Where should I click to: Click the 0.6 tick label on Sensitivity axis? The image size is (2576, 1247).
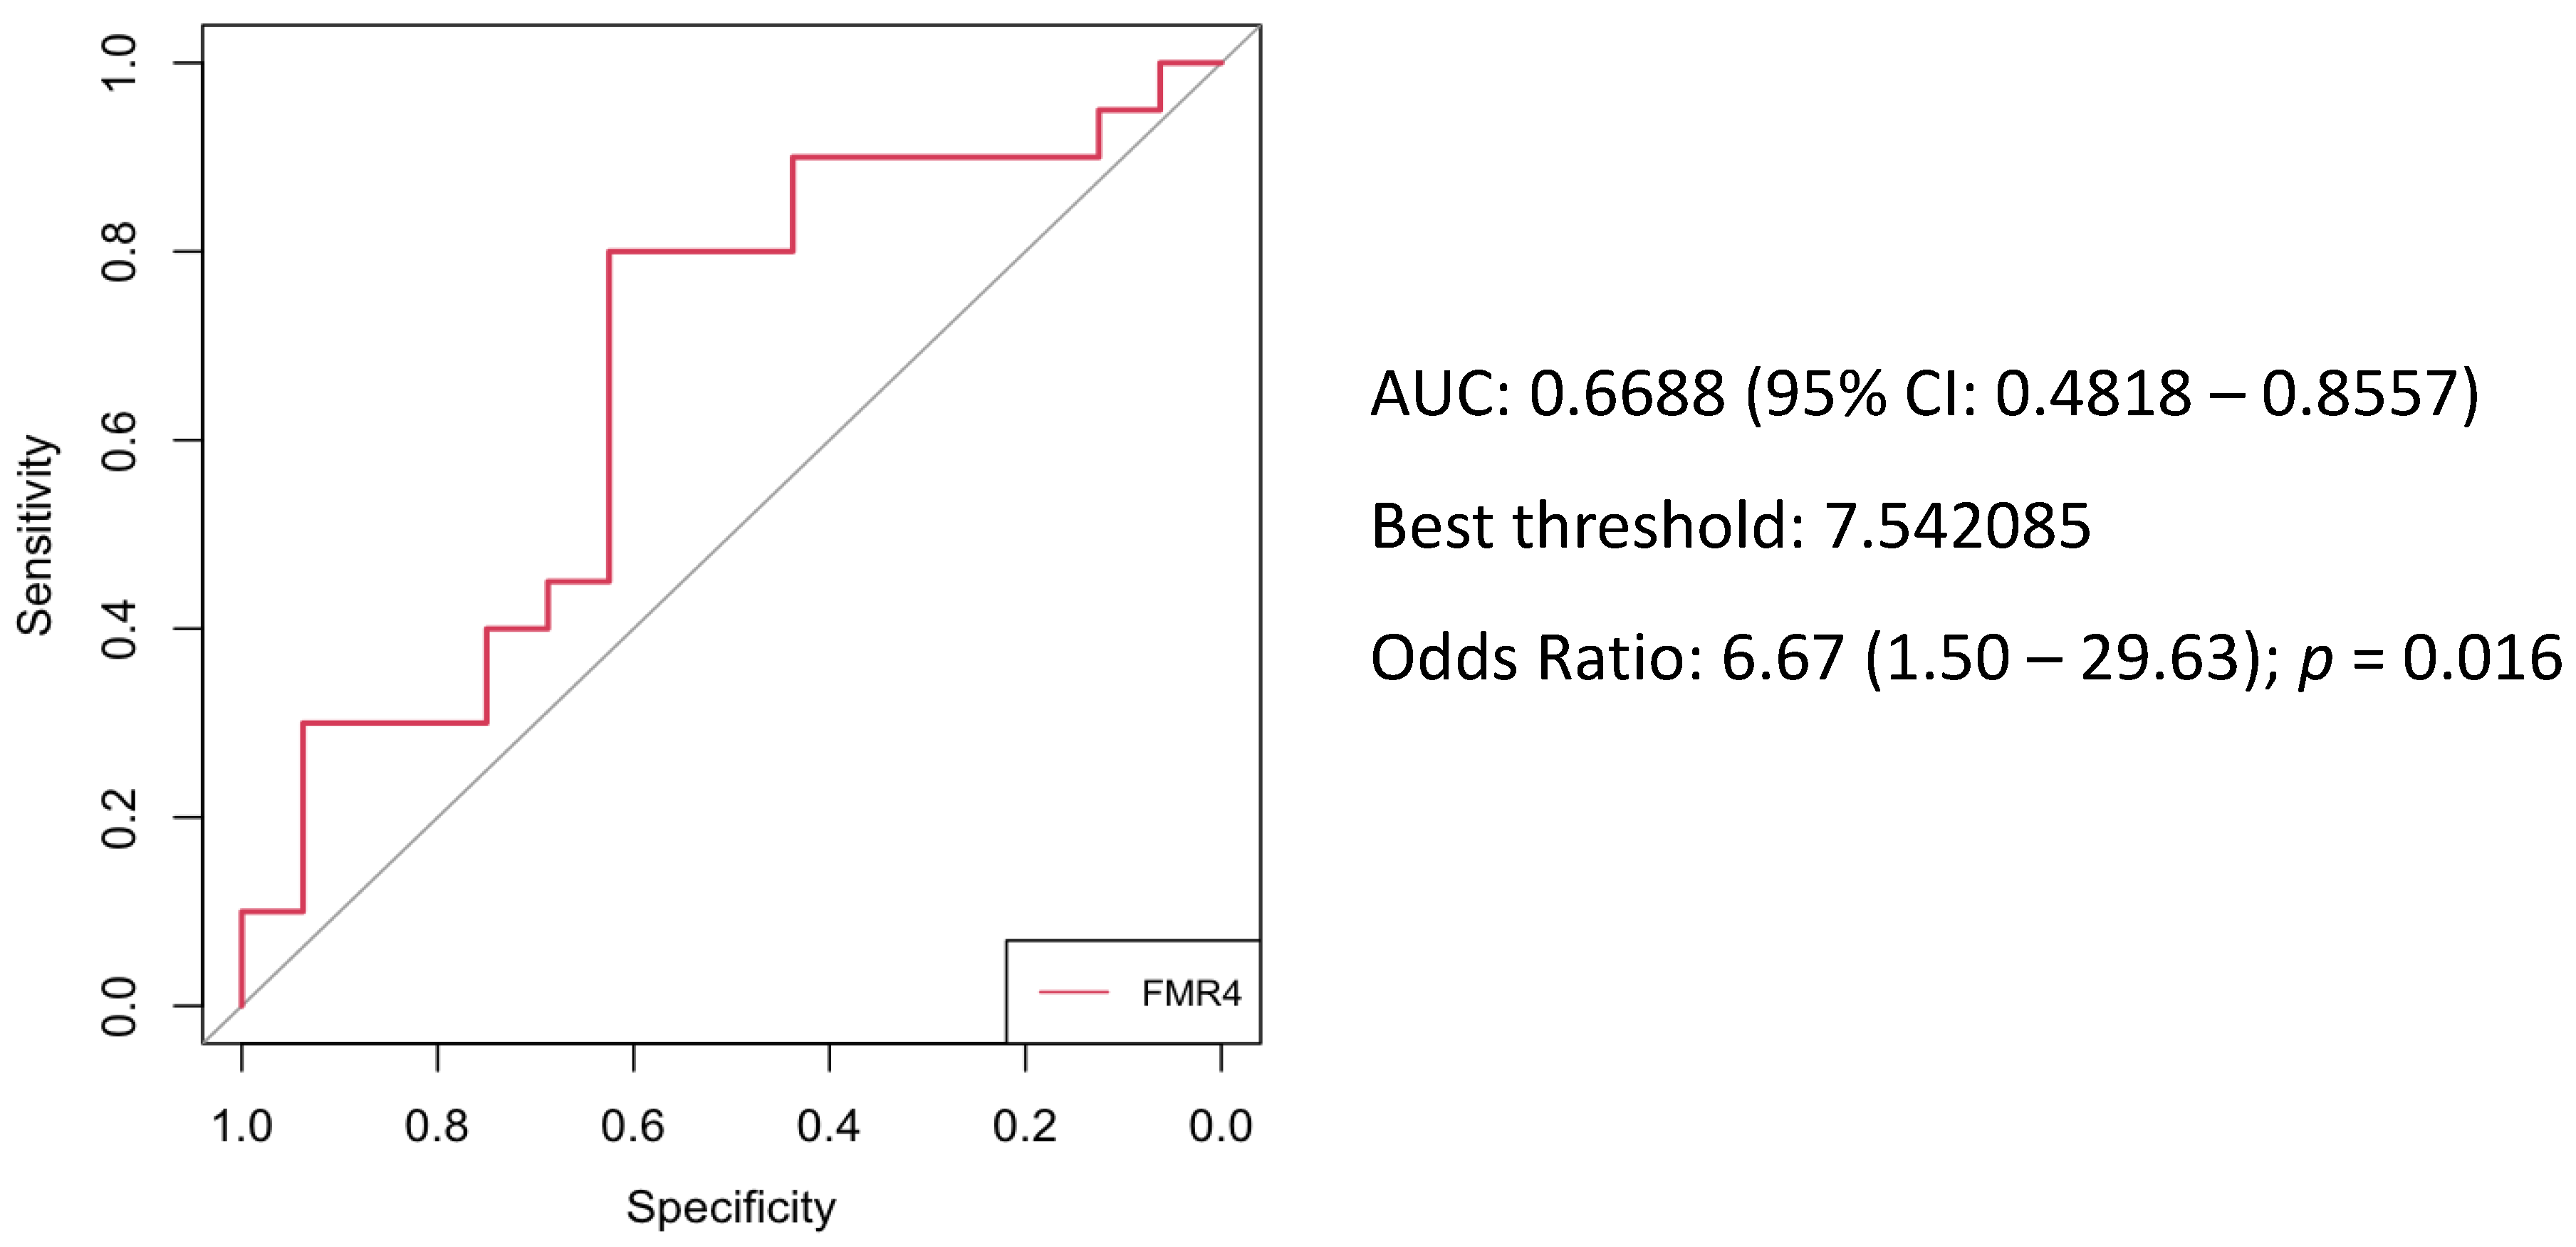coord(119,440)
